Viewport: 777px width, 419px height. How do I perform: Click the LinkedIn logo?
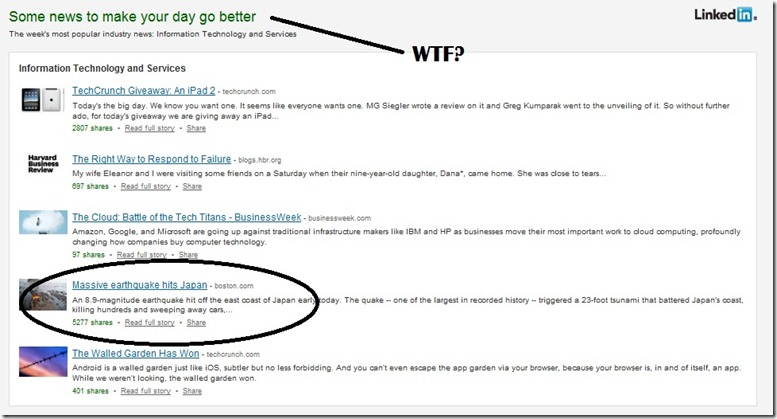[x=725, y=15]
